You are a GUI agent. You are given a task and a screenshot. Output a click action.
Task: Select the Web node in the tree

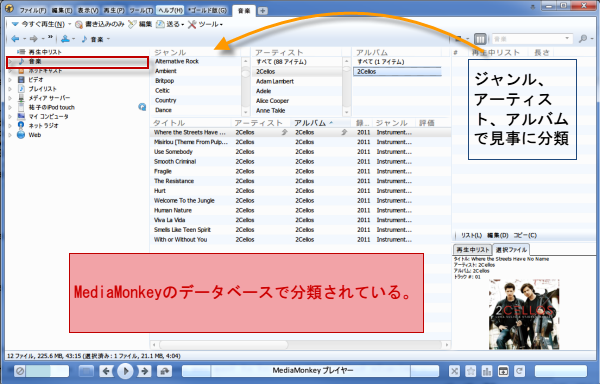[34, 135]
